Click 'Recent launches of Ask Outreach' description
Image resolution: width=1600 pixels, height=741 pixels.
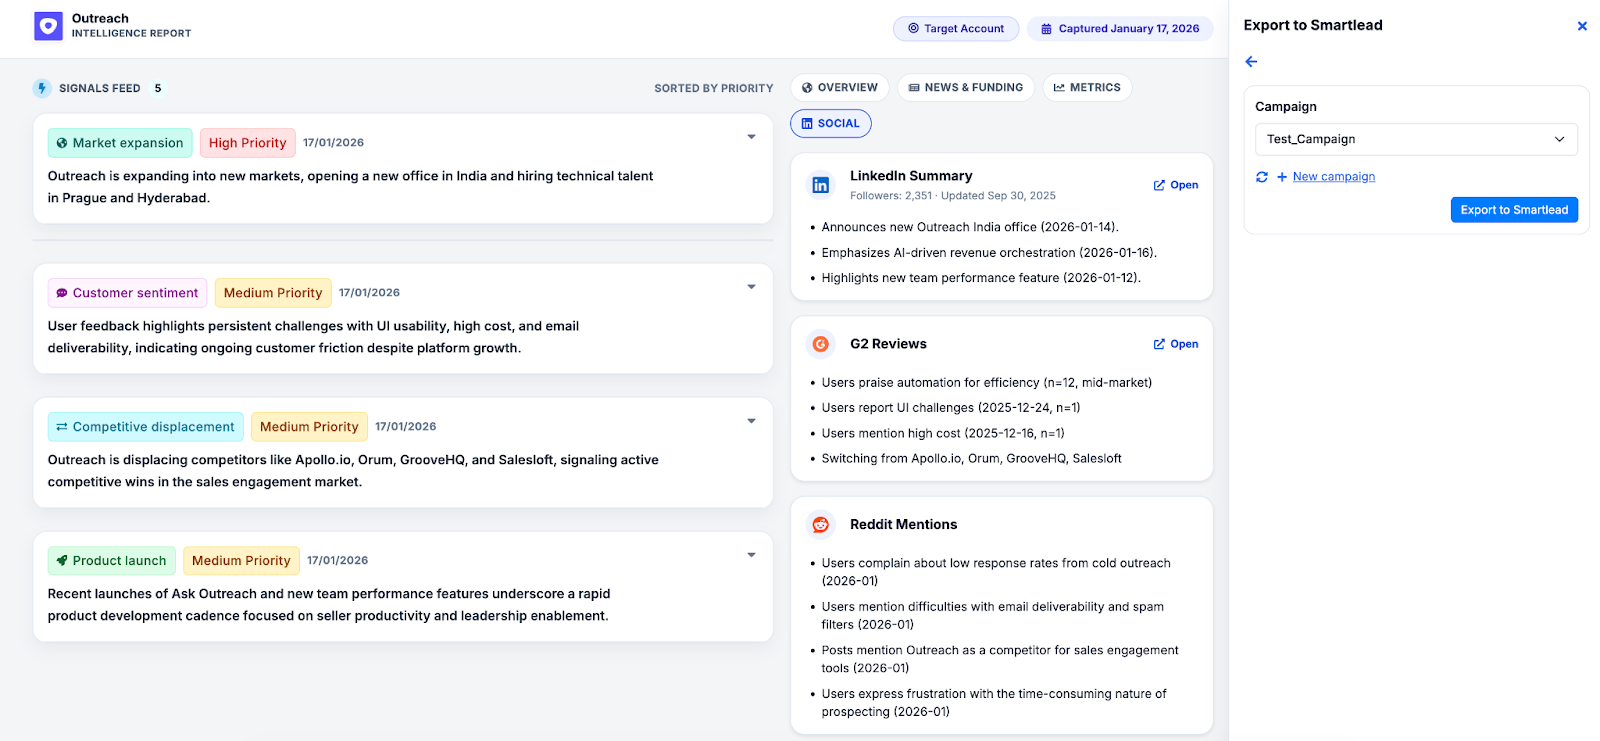pos(329,605)
